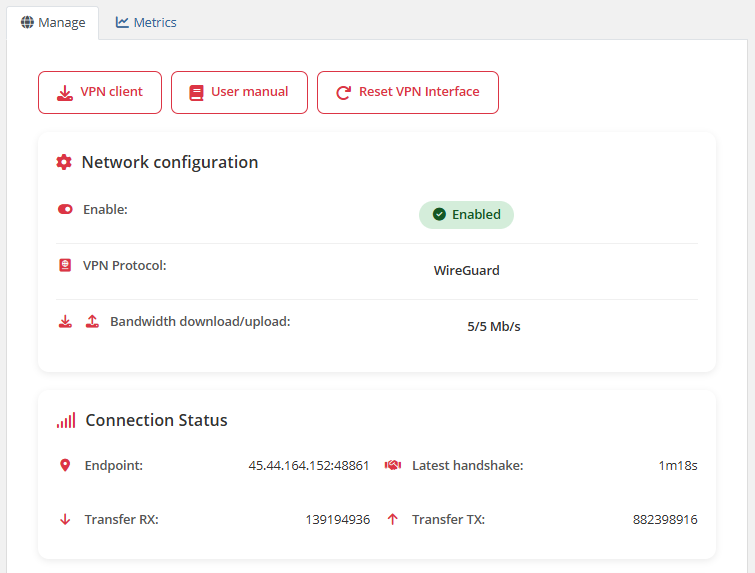755x573 pixels.
Task: Click the signal bars Connection Status icon
Action: point(66,421)
